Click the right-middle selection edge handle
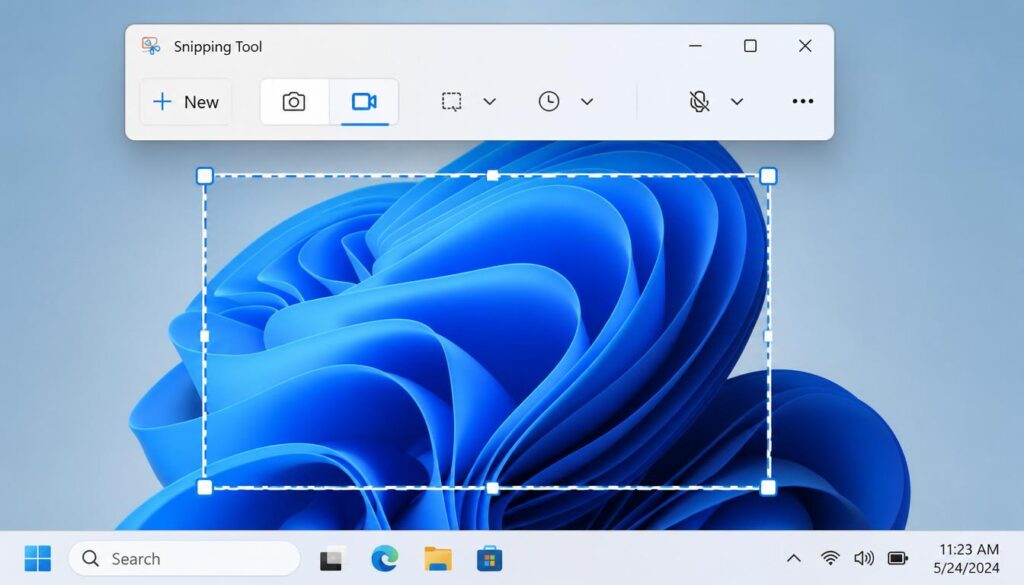The width and height of the screenshot is (1024, 585). [768, 336]
